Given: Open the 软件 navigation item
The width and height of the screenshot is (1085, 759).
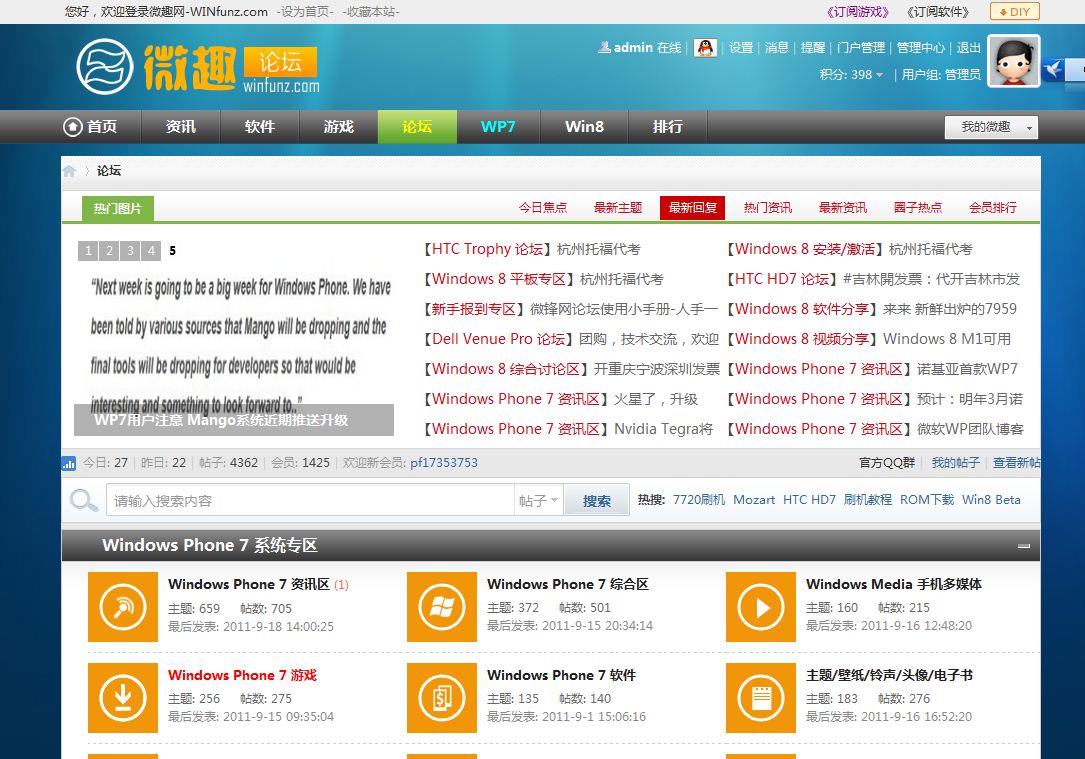Looking at the screenshot, I should [259, 127].
